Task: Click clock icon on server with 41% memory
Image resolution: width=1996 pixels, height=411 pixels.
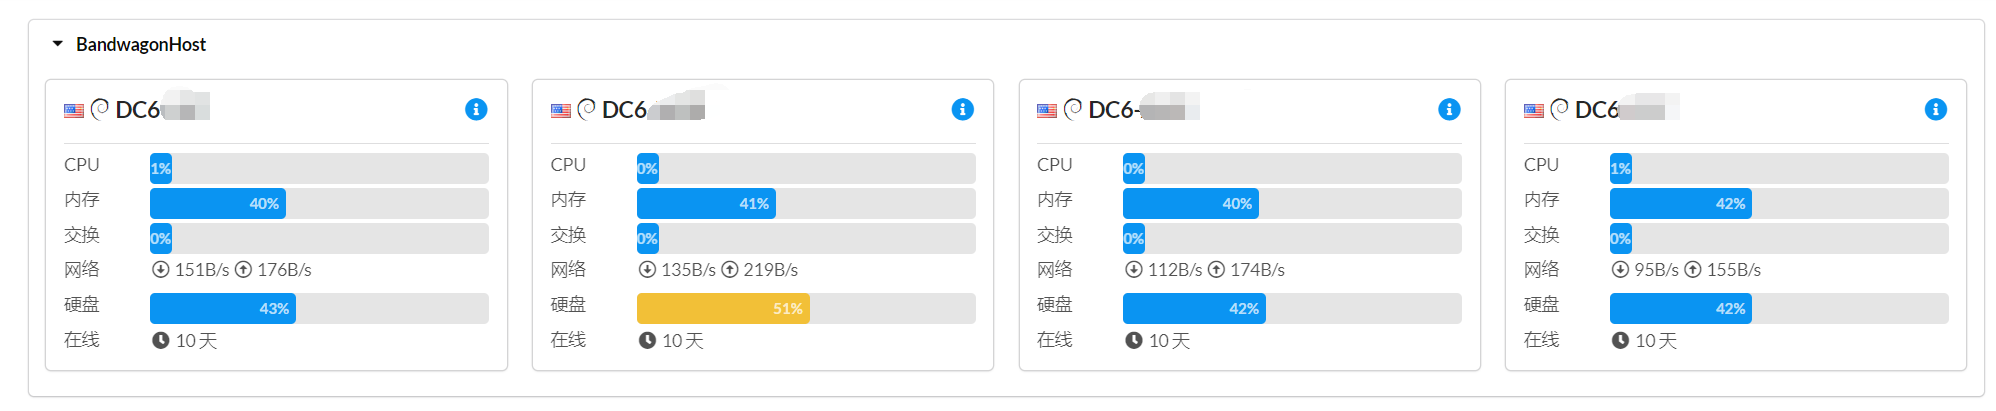Action: coord(647,341)
